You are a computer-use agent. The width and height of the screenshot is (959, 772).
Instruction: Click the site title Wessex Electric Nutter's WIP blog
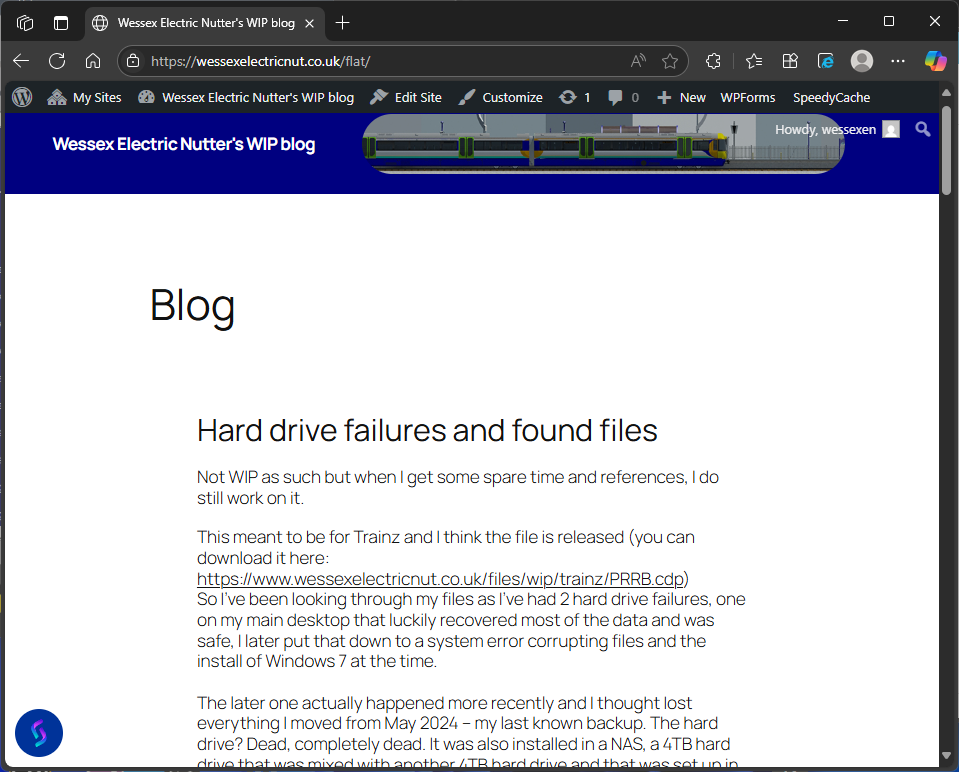183,144
